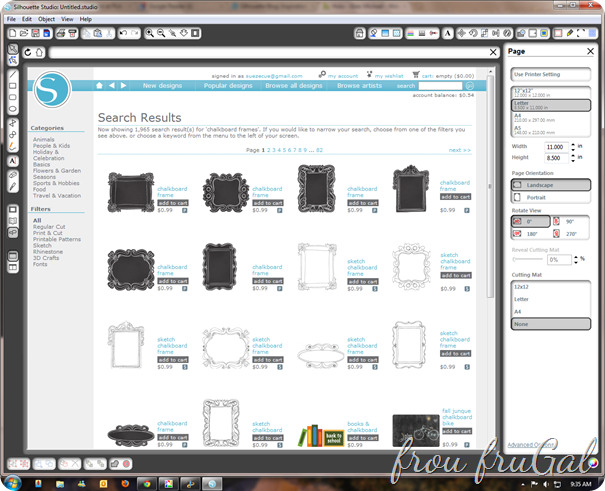Screen dimensions: 605x491
Task: Set rotate view to 0°
Action: (x=531, y=221)
